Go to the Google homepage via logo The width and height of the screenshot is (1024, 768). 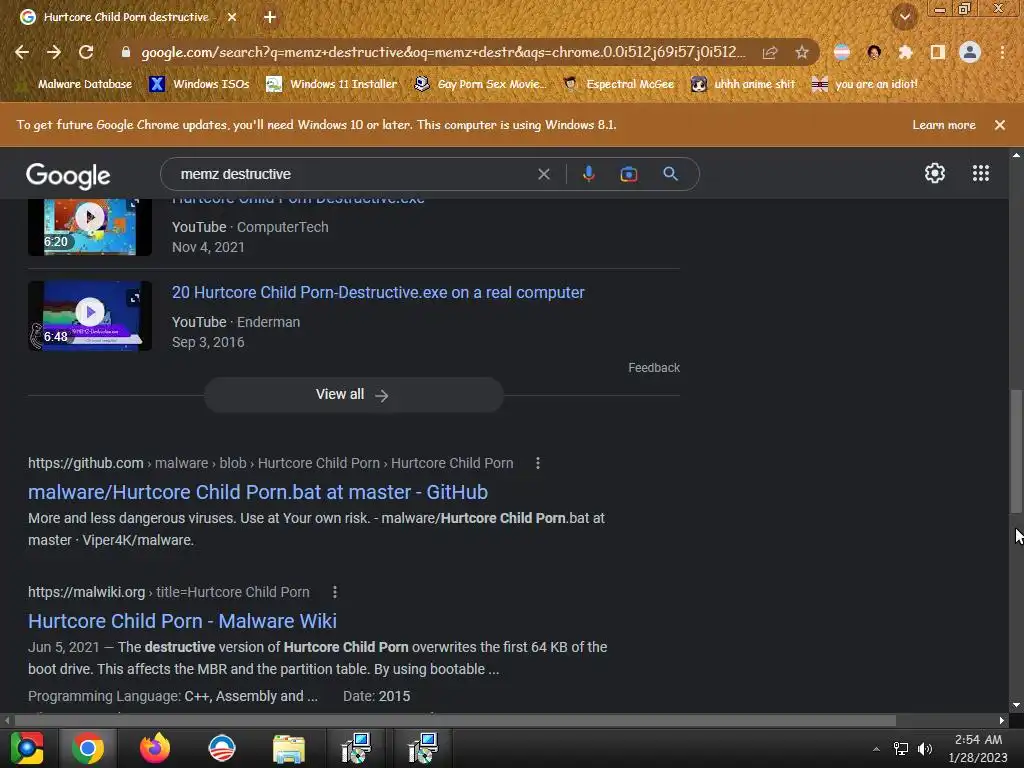pos(68,175)
